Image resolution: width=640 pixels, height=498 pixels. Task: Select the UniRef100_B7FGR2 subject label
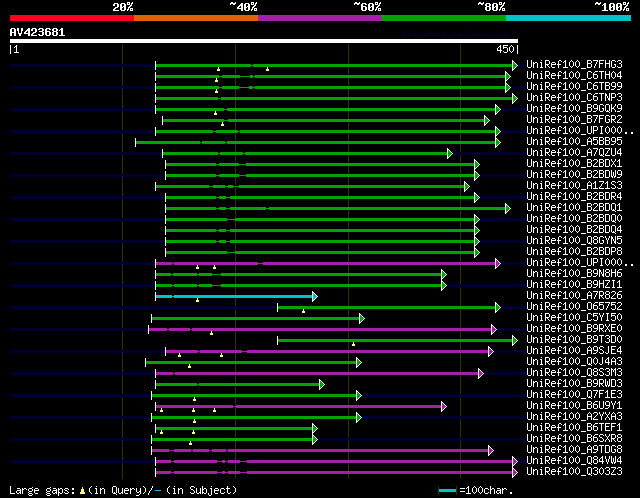click(574, 119)
